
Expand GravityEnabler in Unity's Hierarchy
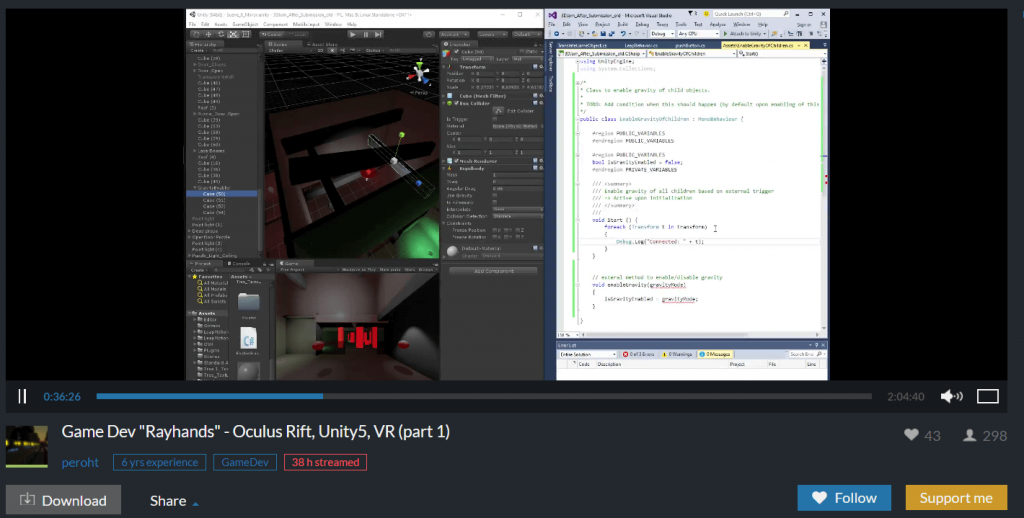click(195, 187)
